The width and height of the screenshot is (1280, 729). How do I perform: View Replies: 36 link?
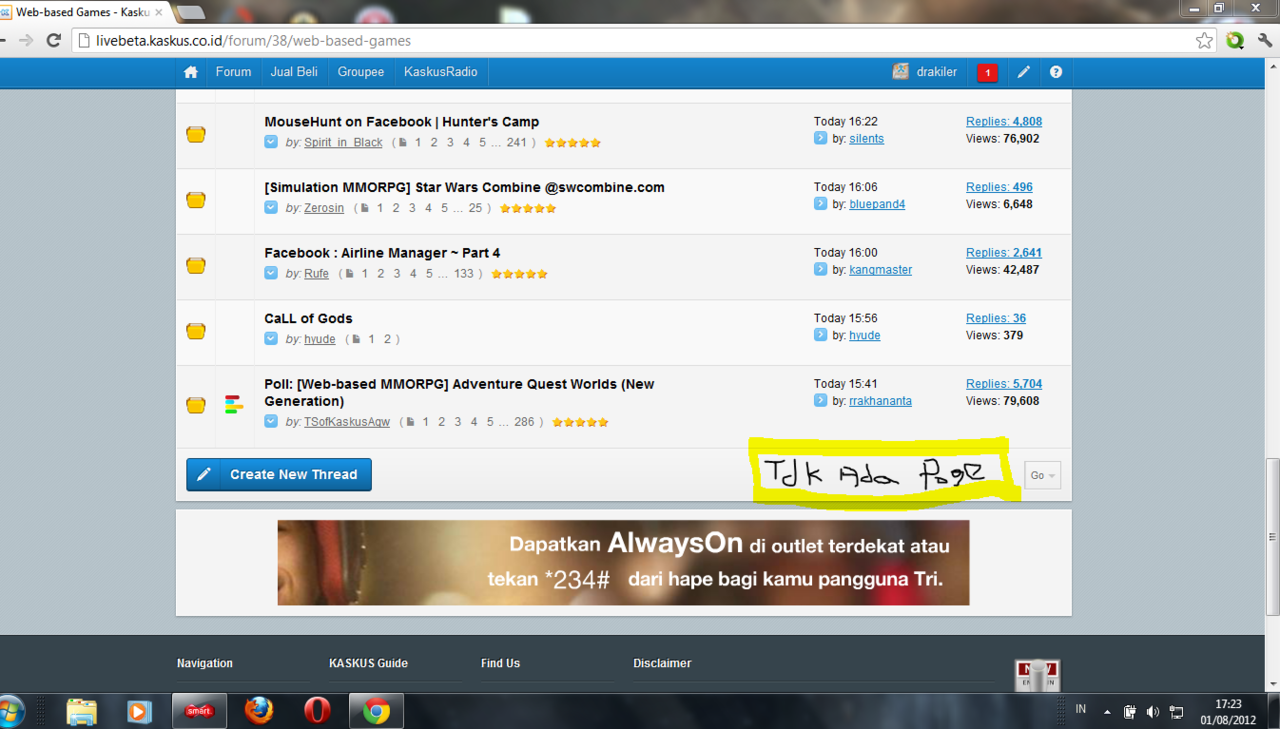click(996, 318)
